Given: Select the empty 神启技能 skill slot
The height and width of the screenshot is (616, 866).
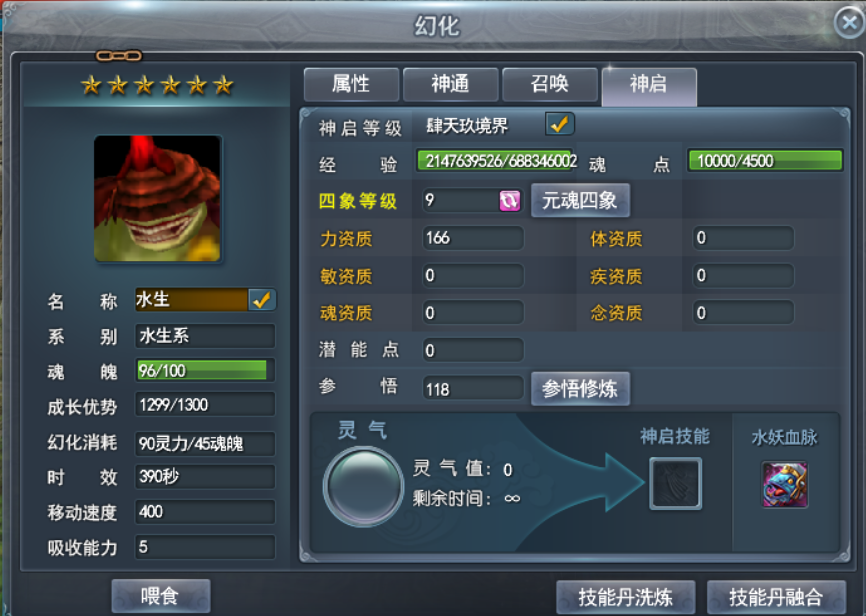Looking at the screenshot, I should [675, 483].
